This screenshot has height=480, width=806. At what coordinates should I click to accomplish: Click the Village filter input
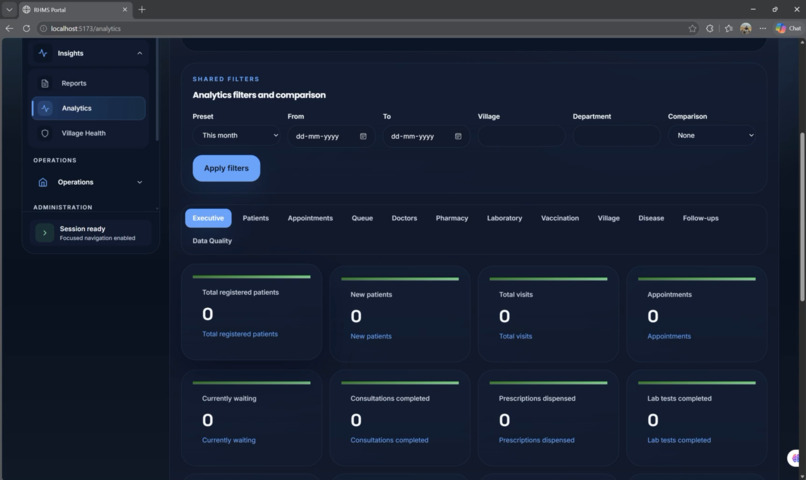tap(521, 136)
